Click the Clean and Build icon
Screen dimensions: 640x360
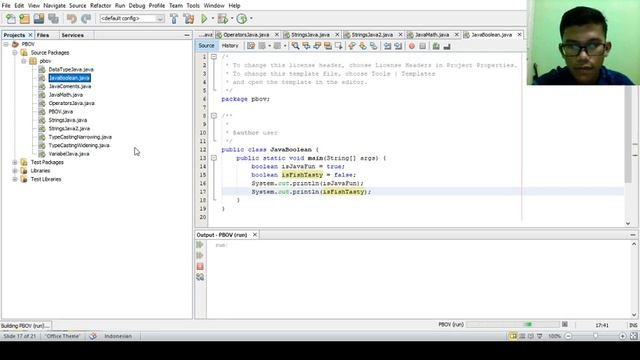click(189, 18)
